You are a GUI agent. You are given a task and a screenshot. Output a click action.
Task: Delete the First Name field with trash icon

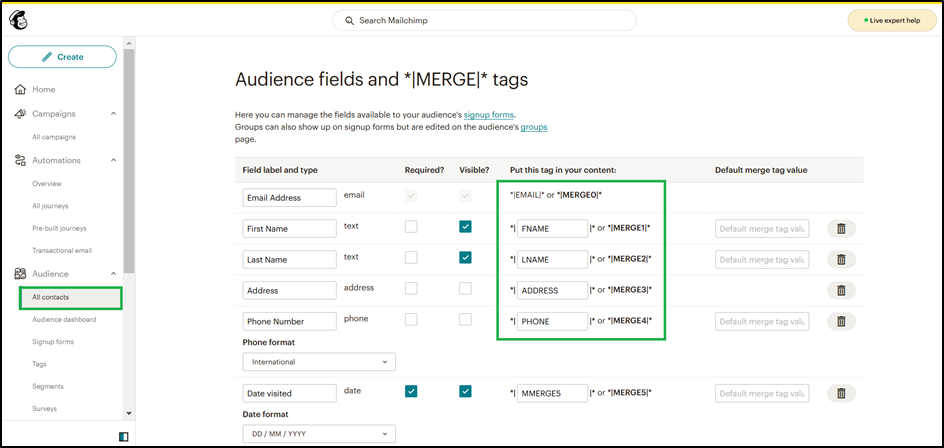click(841, 228)
